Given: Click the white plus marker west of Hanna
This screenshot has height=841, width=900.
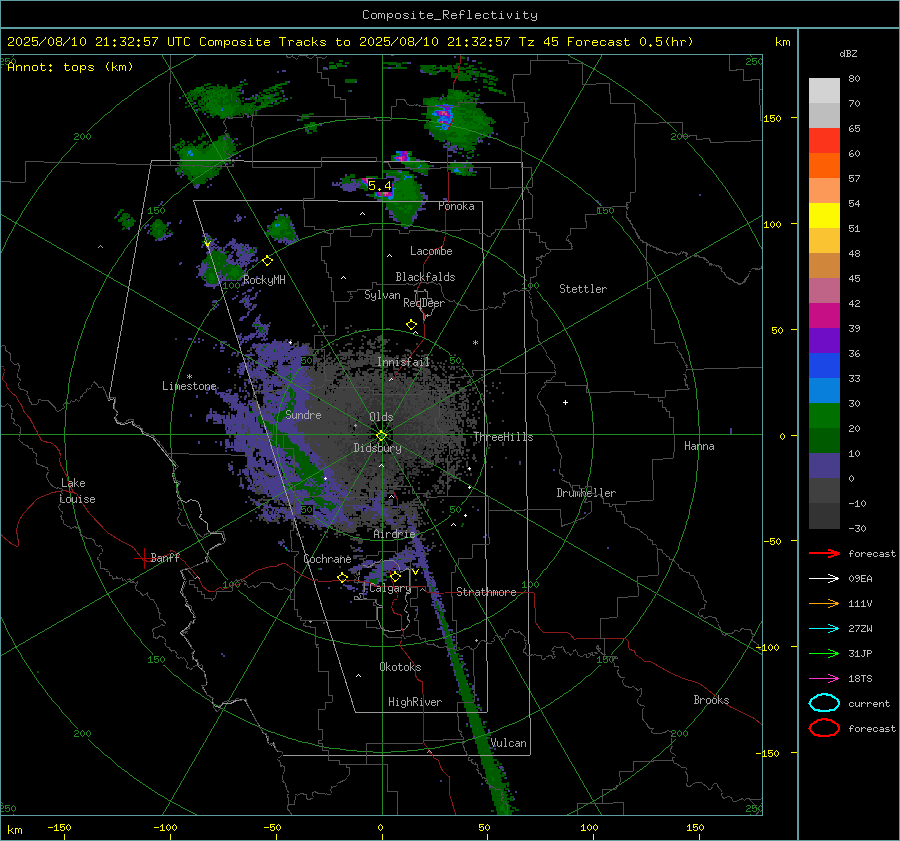Looking at the screenshot, I should click(x=565, y=402).
